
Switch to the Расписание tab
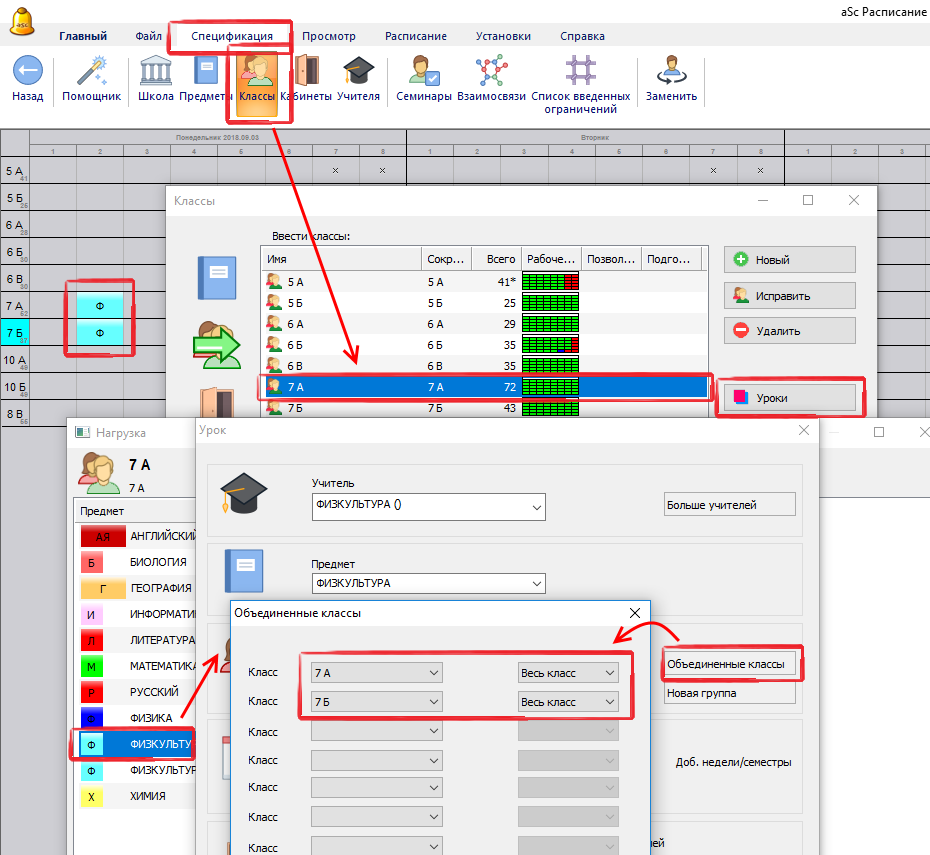pos(416,36)
